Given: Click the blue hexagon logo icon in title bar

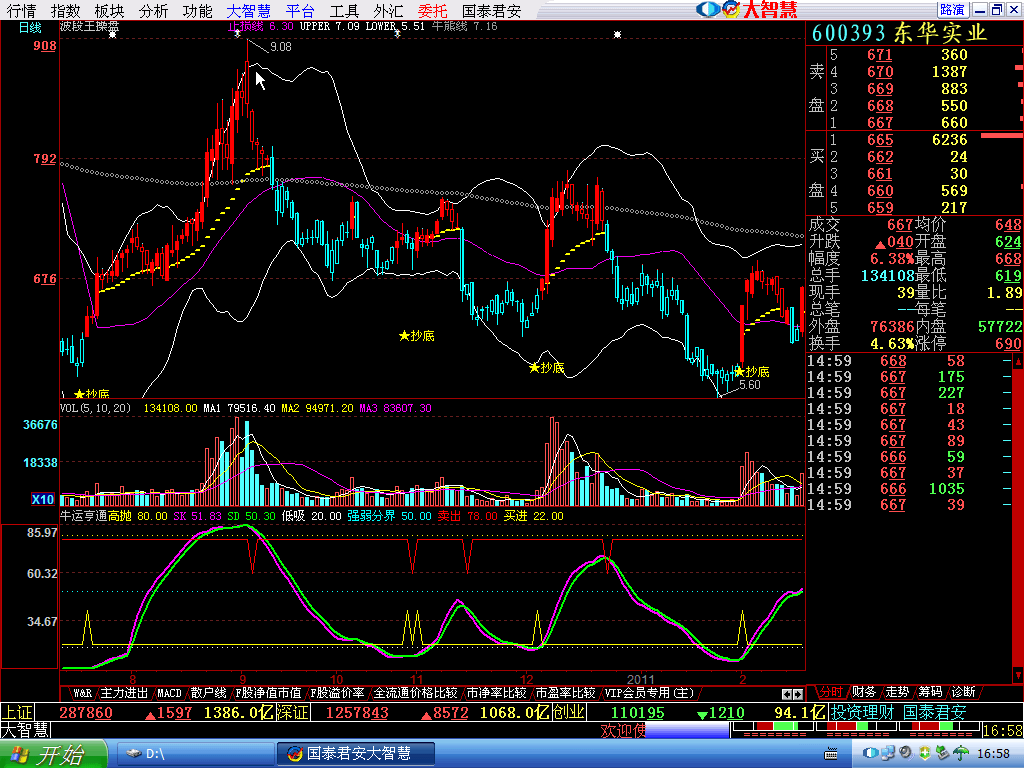Looking at the screenshot, I should click(707, 9).
